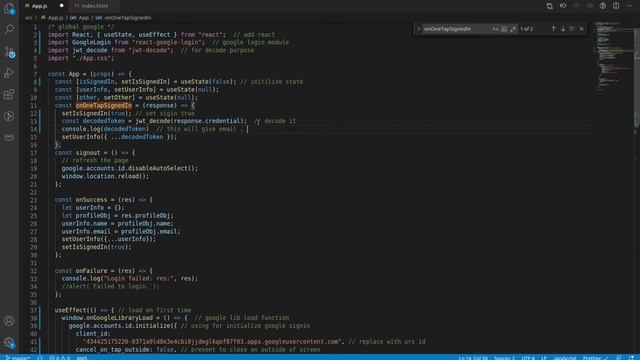The height and width of the screenshot is (360, 640).
Task: Click line number 17 in the gutter
Action: click(x=33, y=153)
